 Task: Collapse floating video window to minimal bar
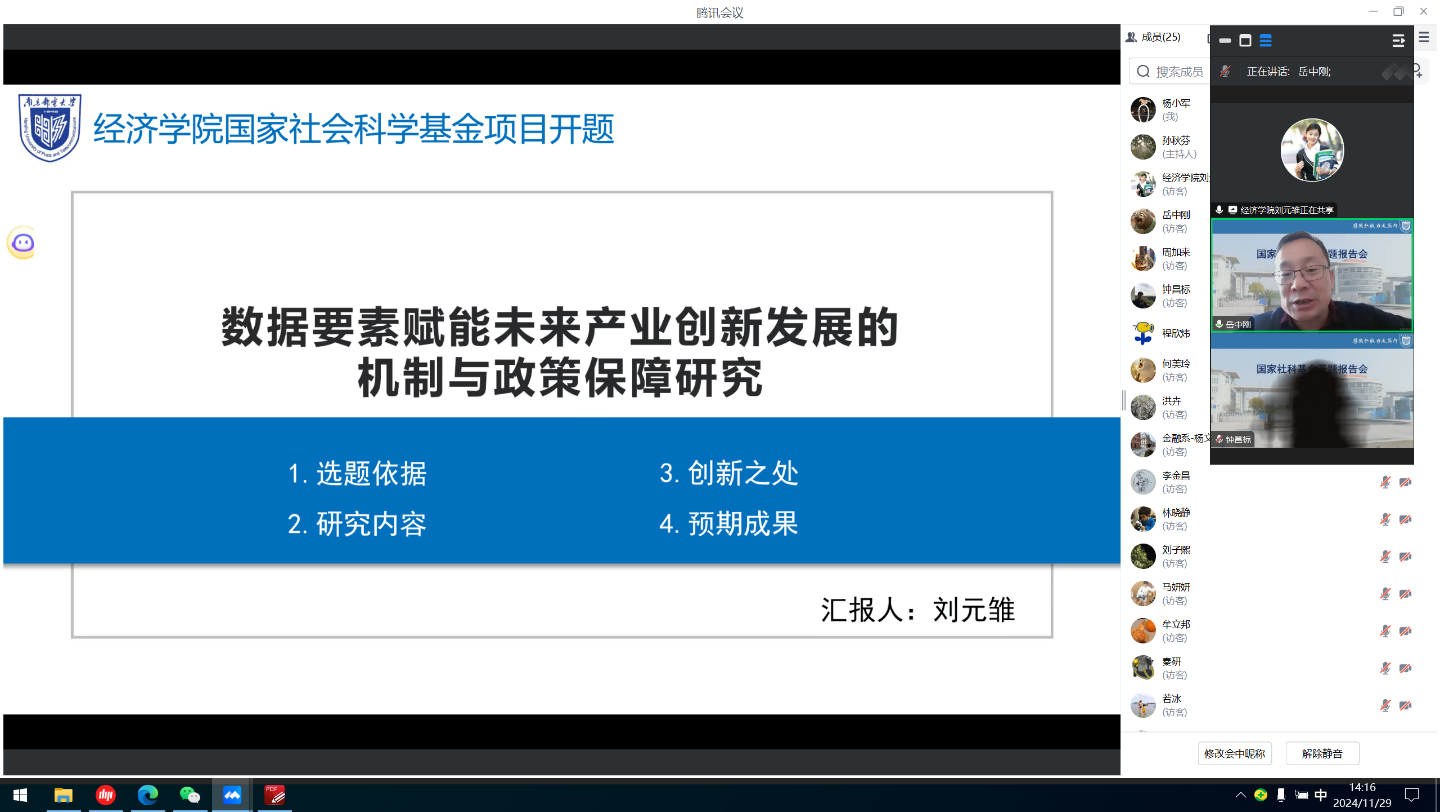tap(1225, 41)
